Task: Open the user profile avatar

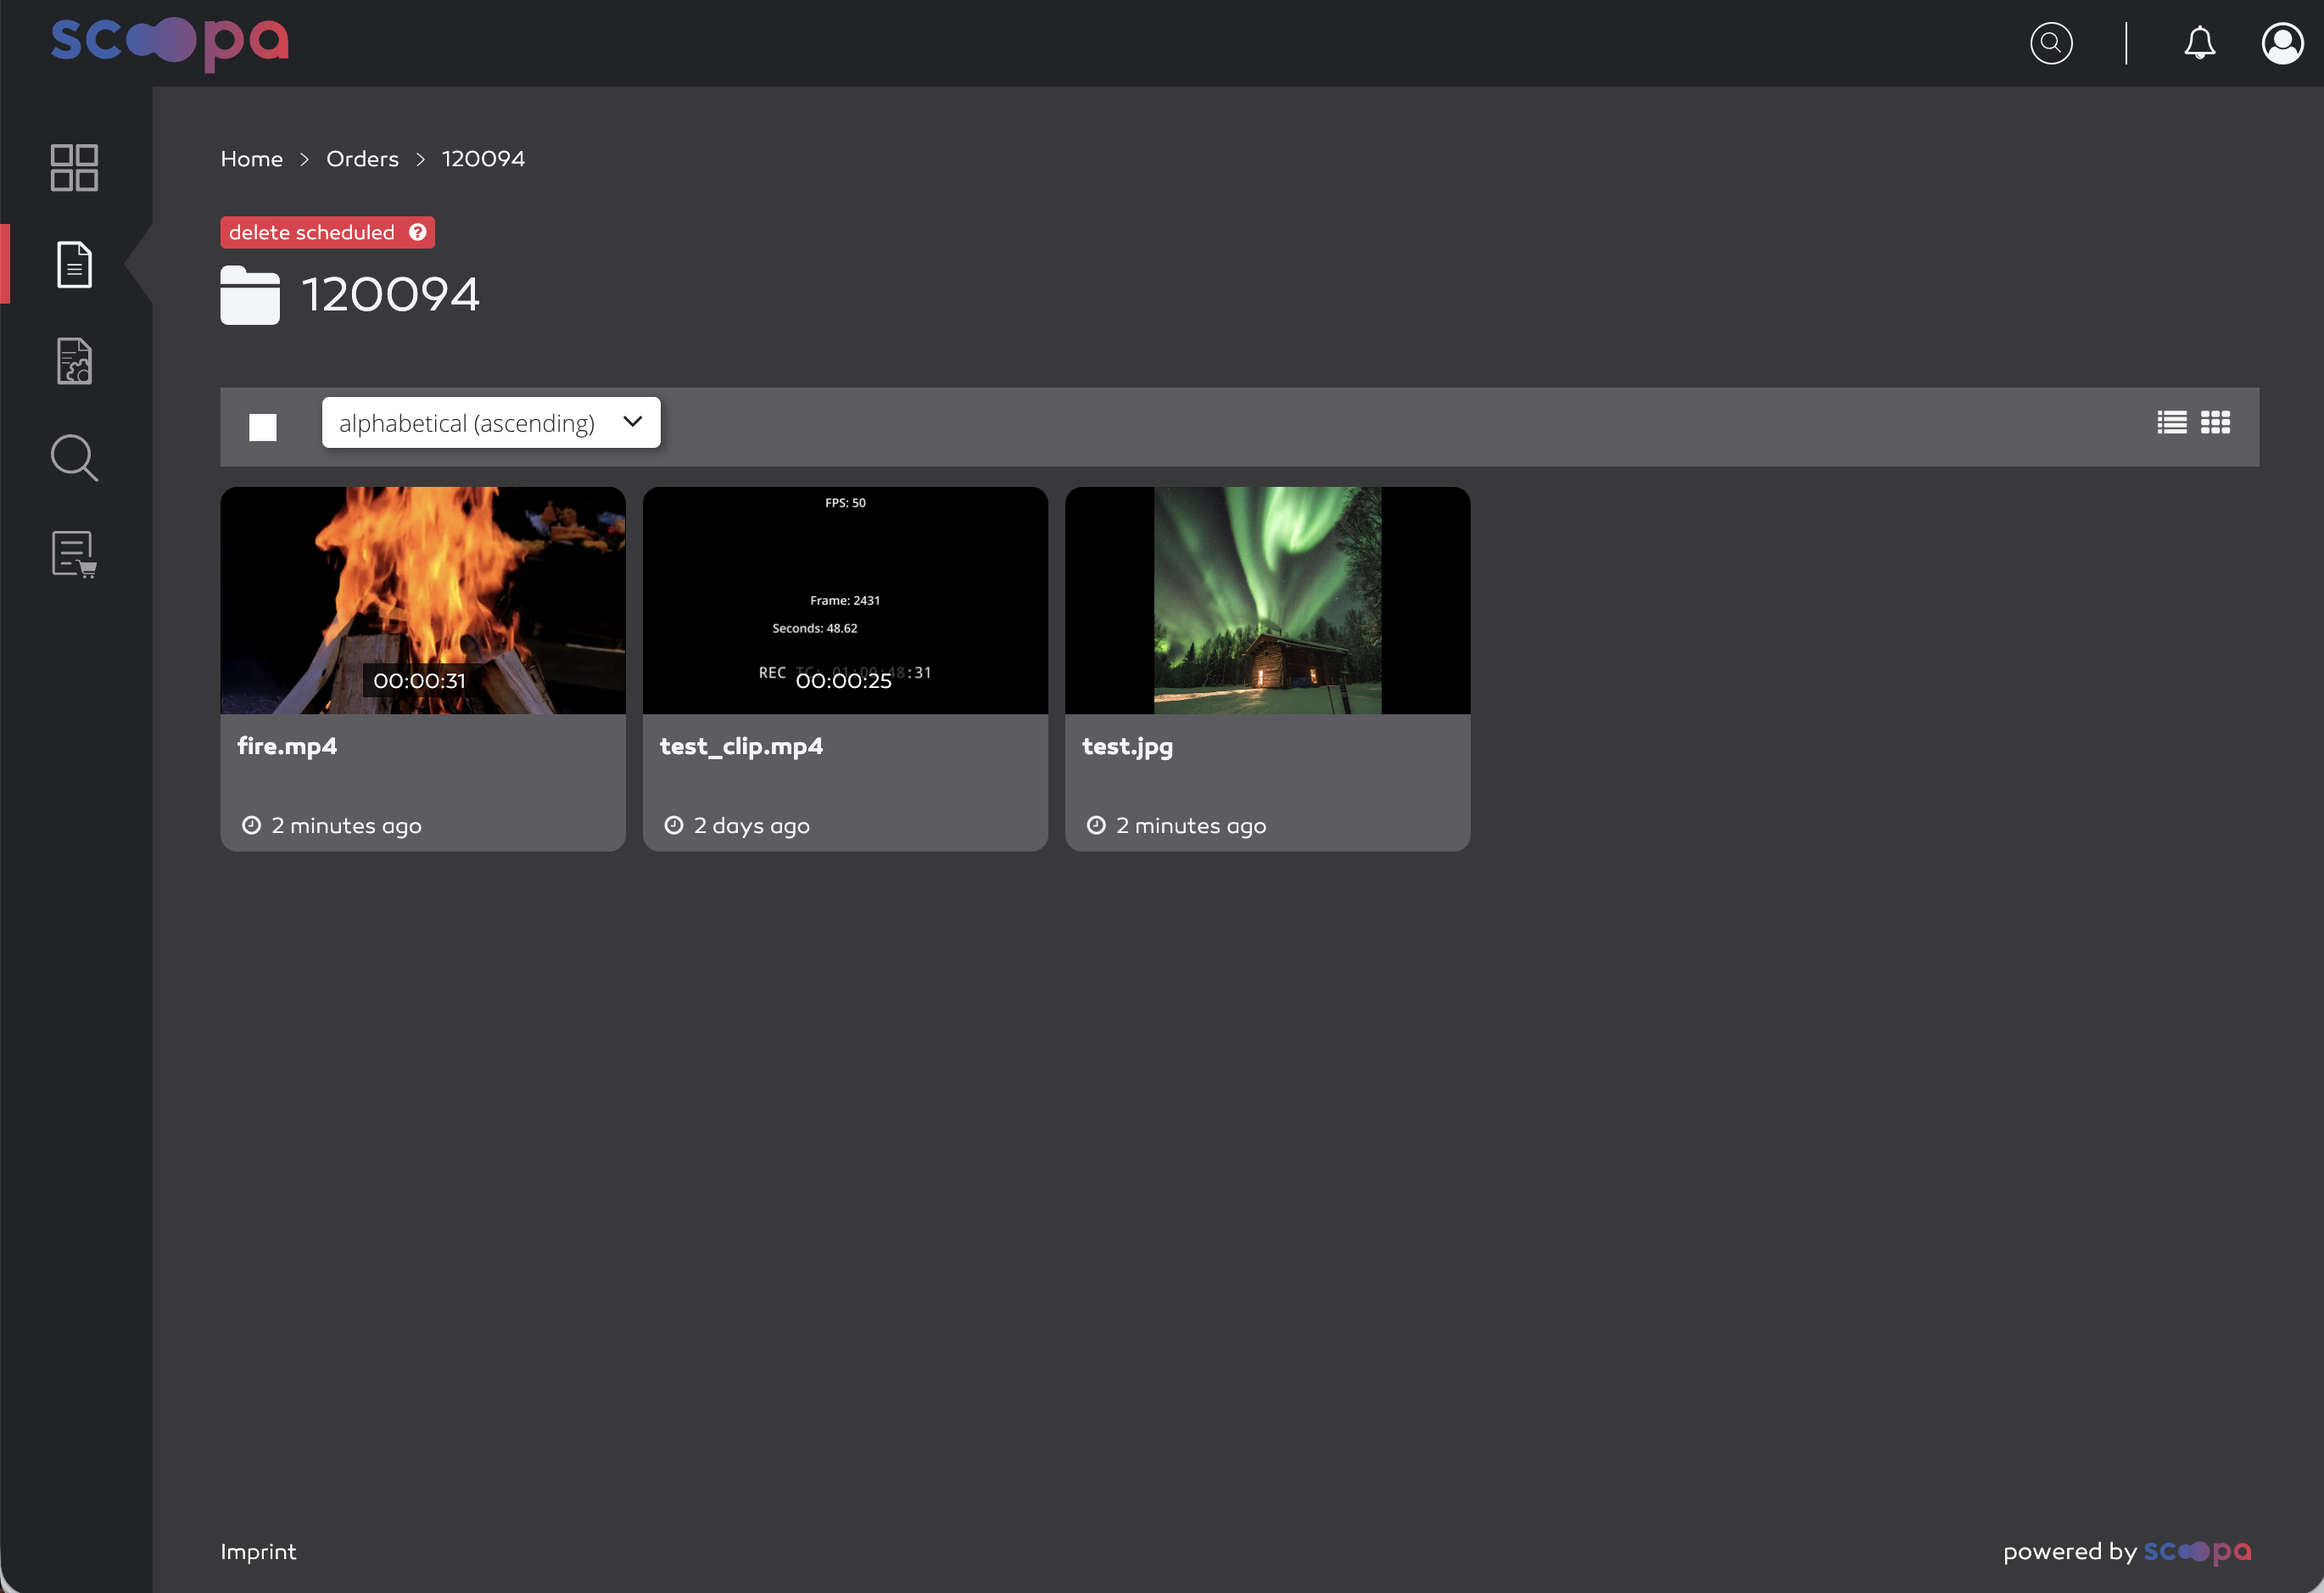Action: tap(2282, 43)
